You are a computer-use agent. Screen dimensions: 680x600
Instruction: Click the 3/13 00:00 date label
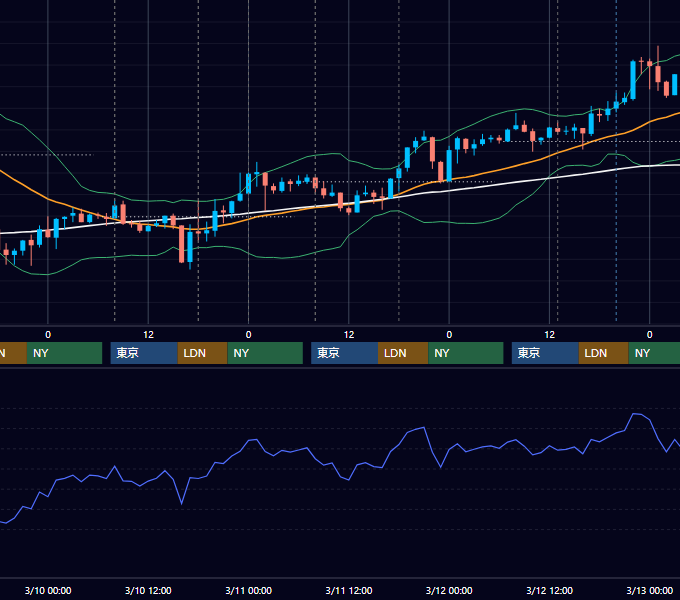click(x=650, y=590)
